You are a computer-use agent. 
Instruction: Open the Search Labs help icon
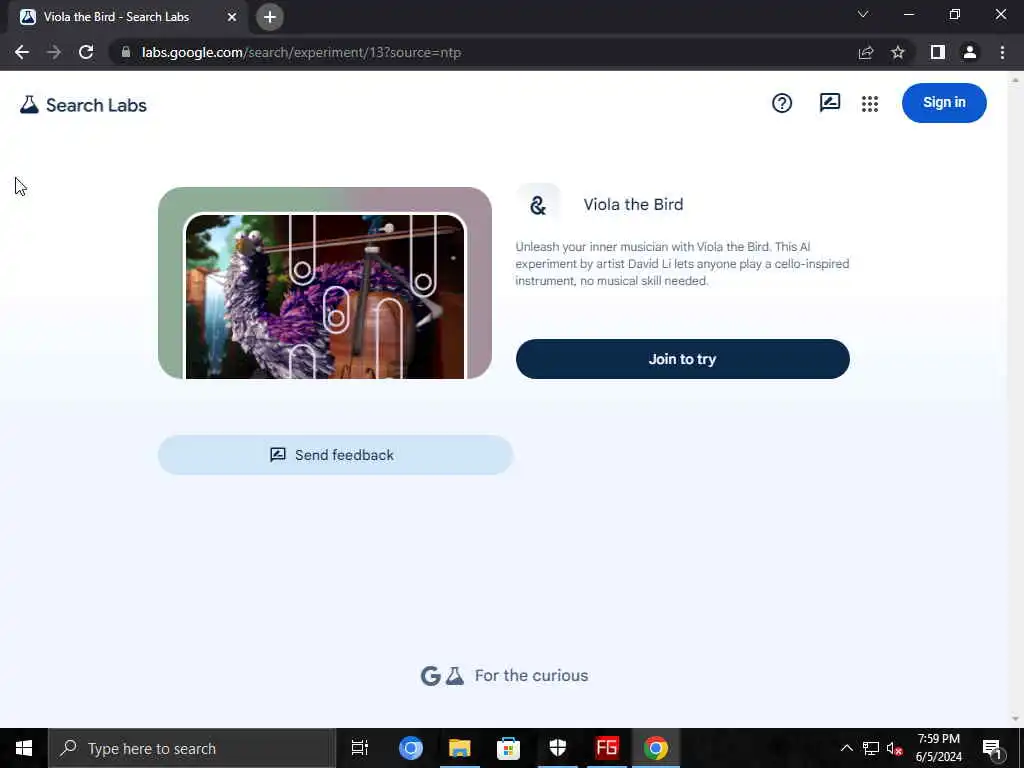pyautogui.click(x=782, y=103)
